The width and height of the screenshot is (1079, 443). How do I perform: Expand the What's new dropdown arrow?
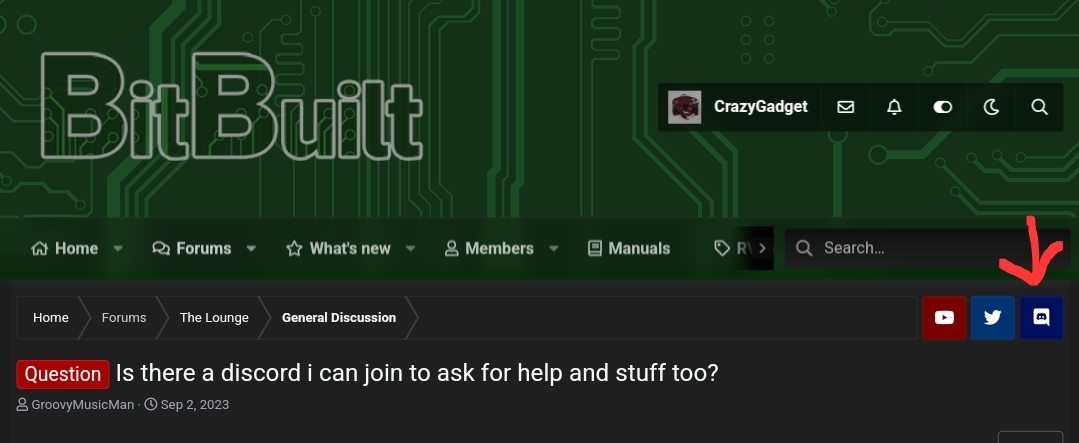point(410,248)
